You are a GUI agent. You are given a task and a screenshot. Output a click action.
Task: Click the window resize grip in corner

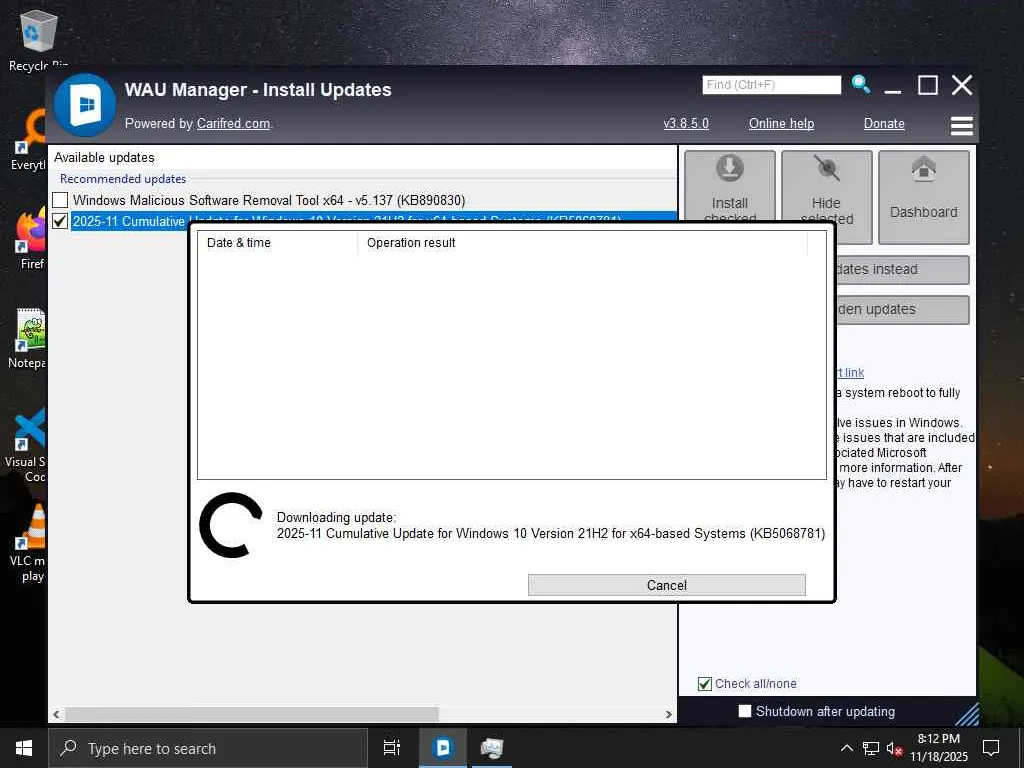point(967,715)
